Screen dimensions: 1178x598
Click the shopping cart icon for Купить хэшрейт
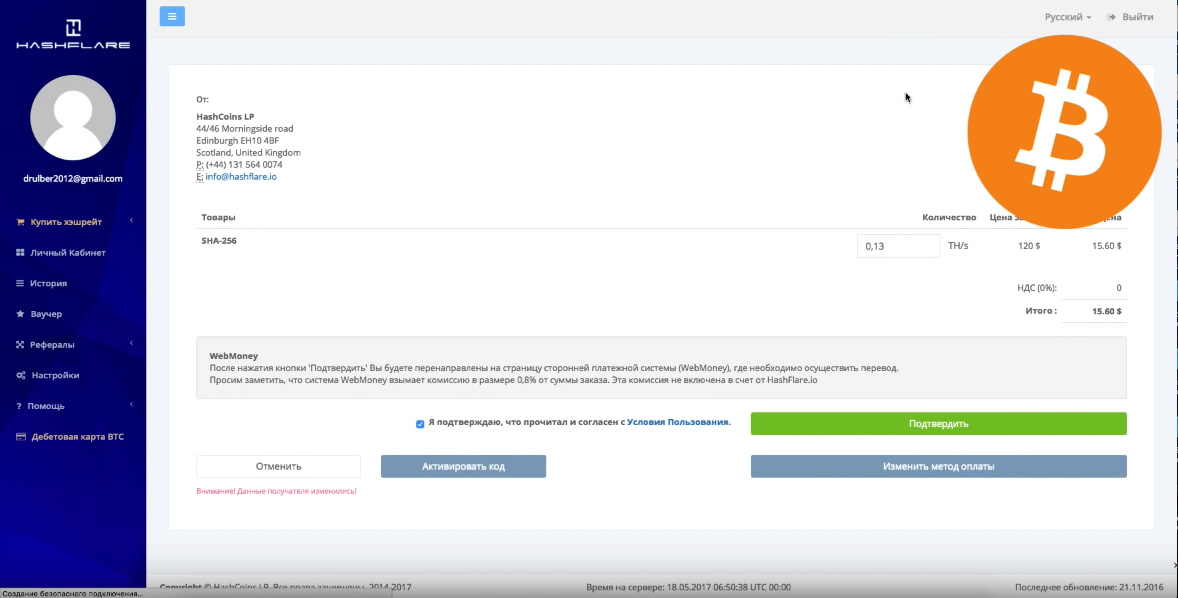[20, 222]
